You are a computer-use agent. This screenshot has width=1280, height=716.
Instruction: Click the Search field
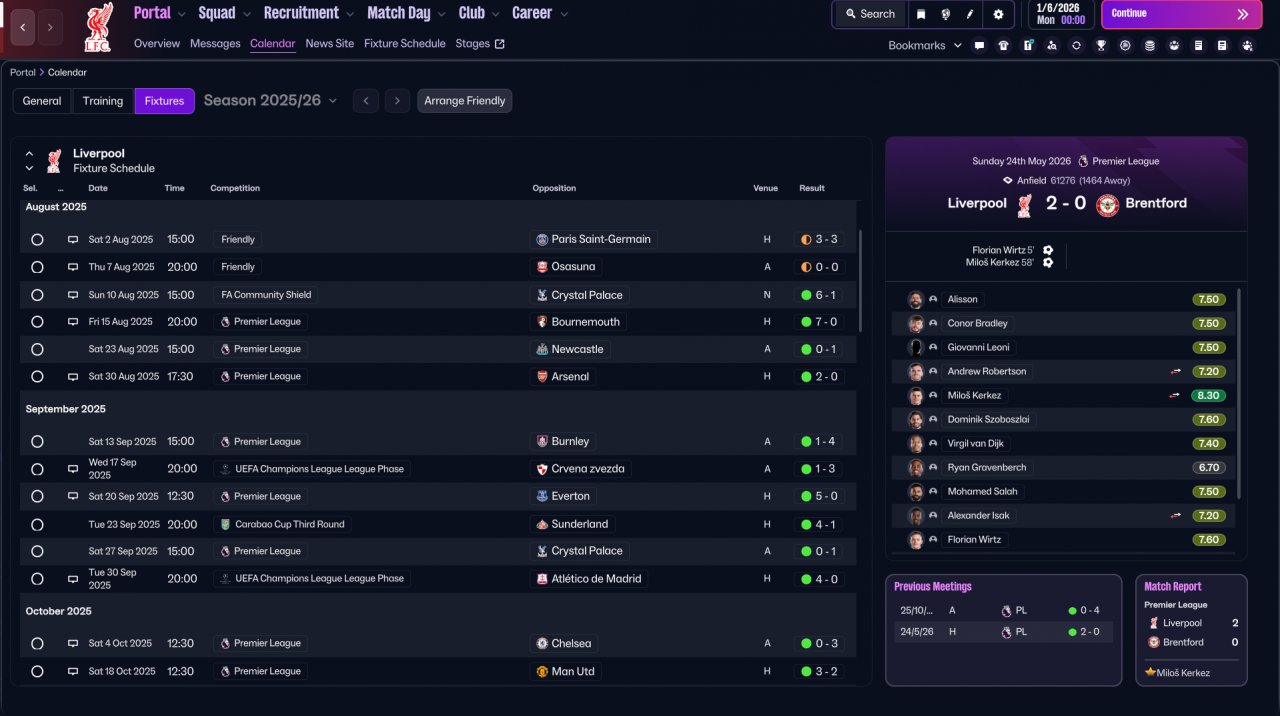pos(869,14)
